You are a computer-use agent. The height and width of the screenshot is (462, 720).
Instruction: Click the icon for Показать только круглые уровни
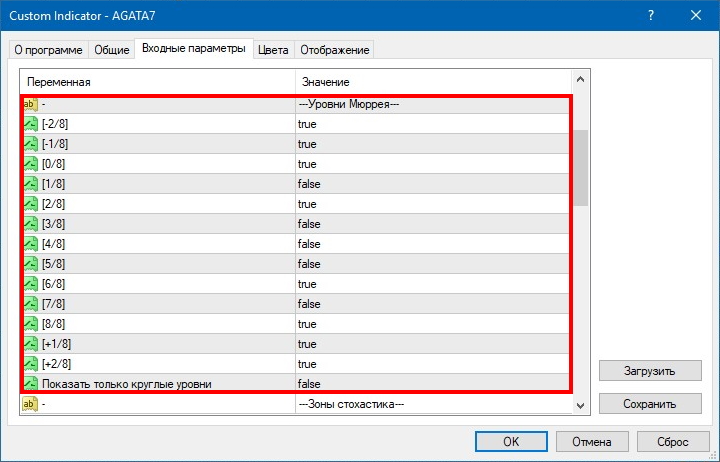30,384
